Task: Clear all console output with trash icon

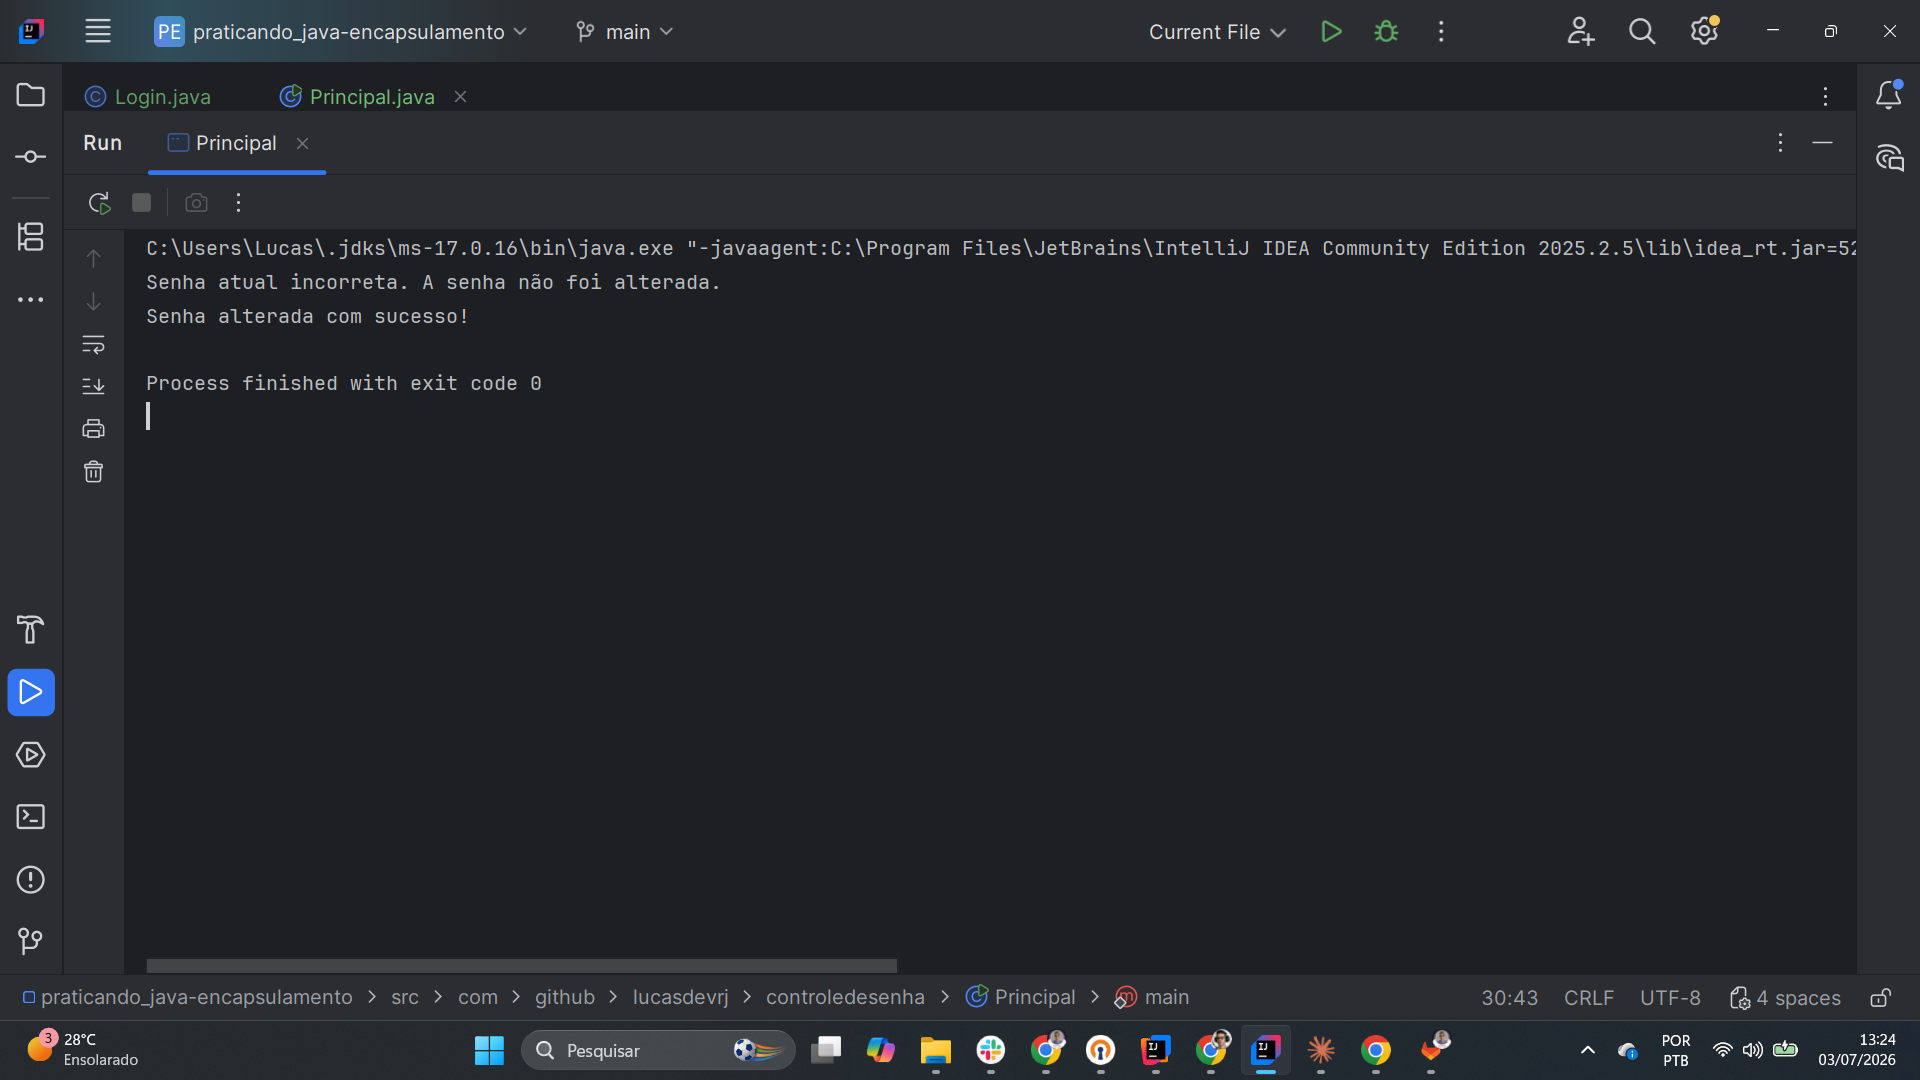Action: (x=93, y=472)
